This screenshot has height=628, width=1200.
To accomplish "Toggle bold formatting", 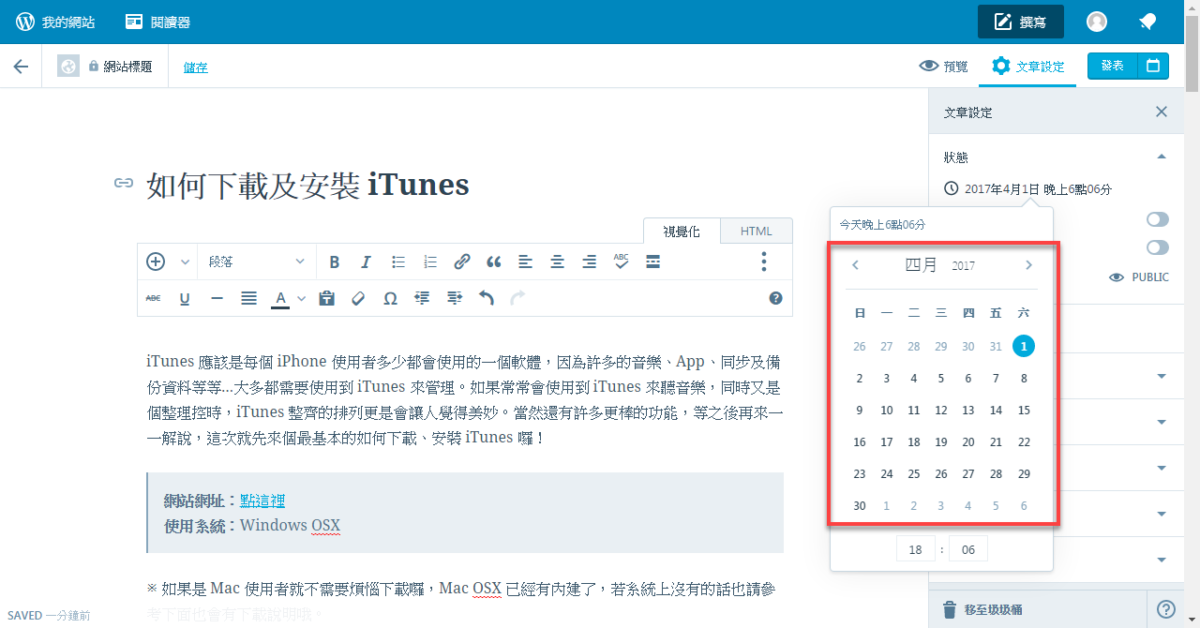I will 334,262.
